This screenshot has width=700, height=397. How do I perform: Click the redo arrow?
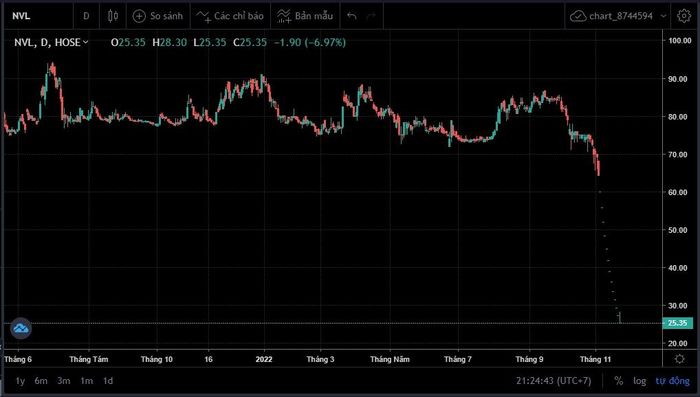[371, 16]
